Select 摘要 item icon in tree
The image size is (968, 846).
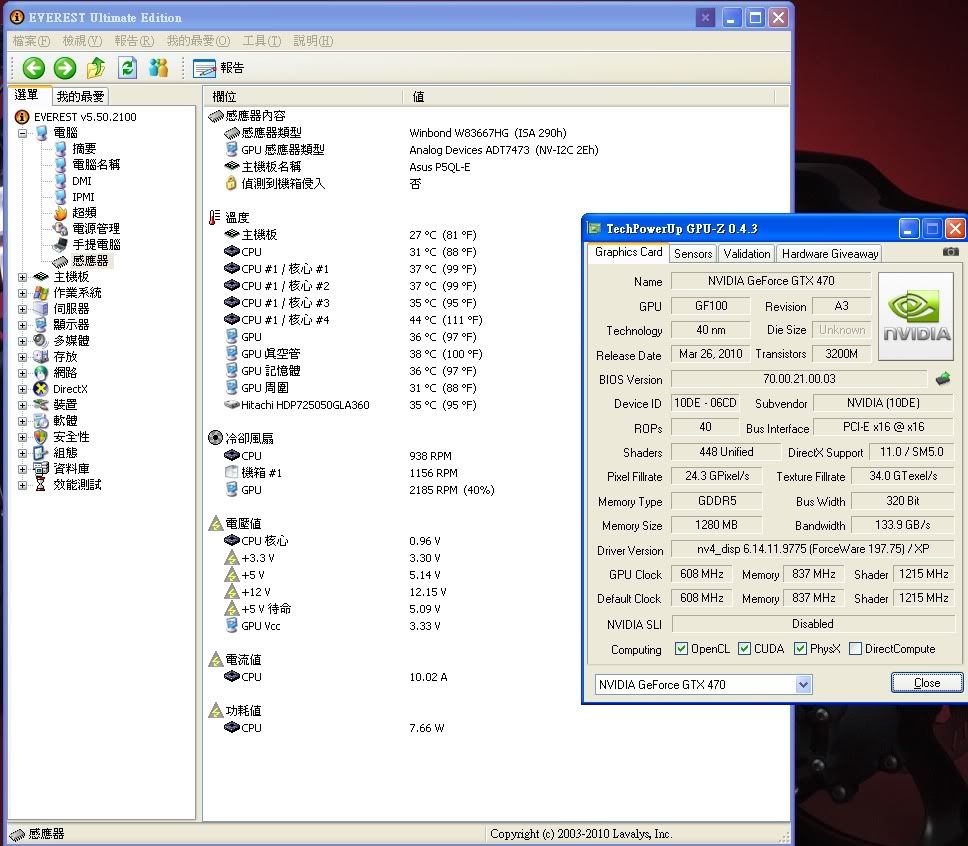60,149
